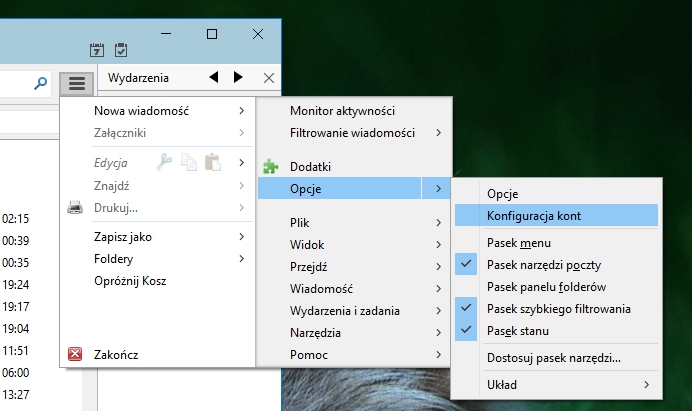The width and height of the screenshot is (692, 411).
Task: Disable Pasek szybkiego filtrowania
Action: pos(558,309)
